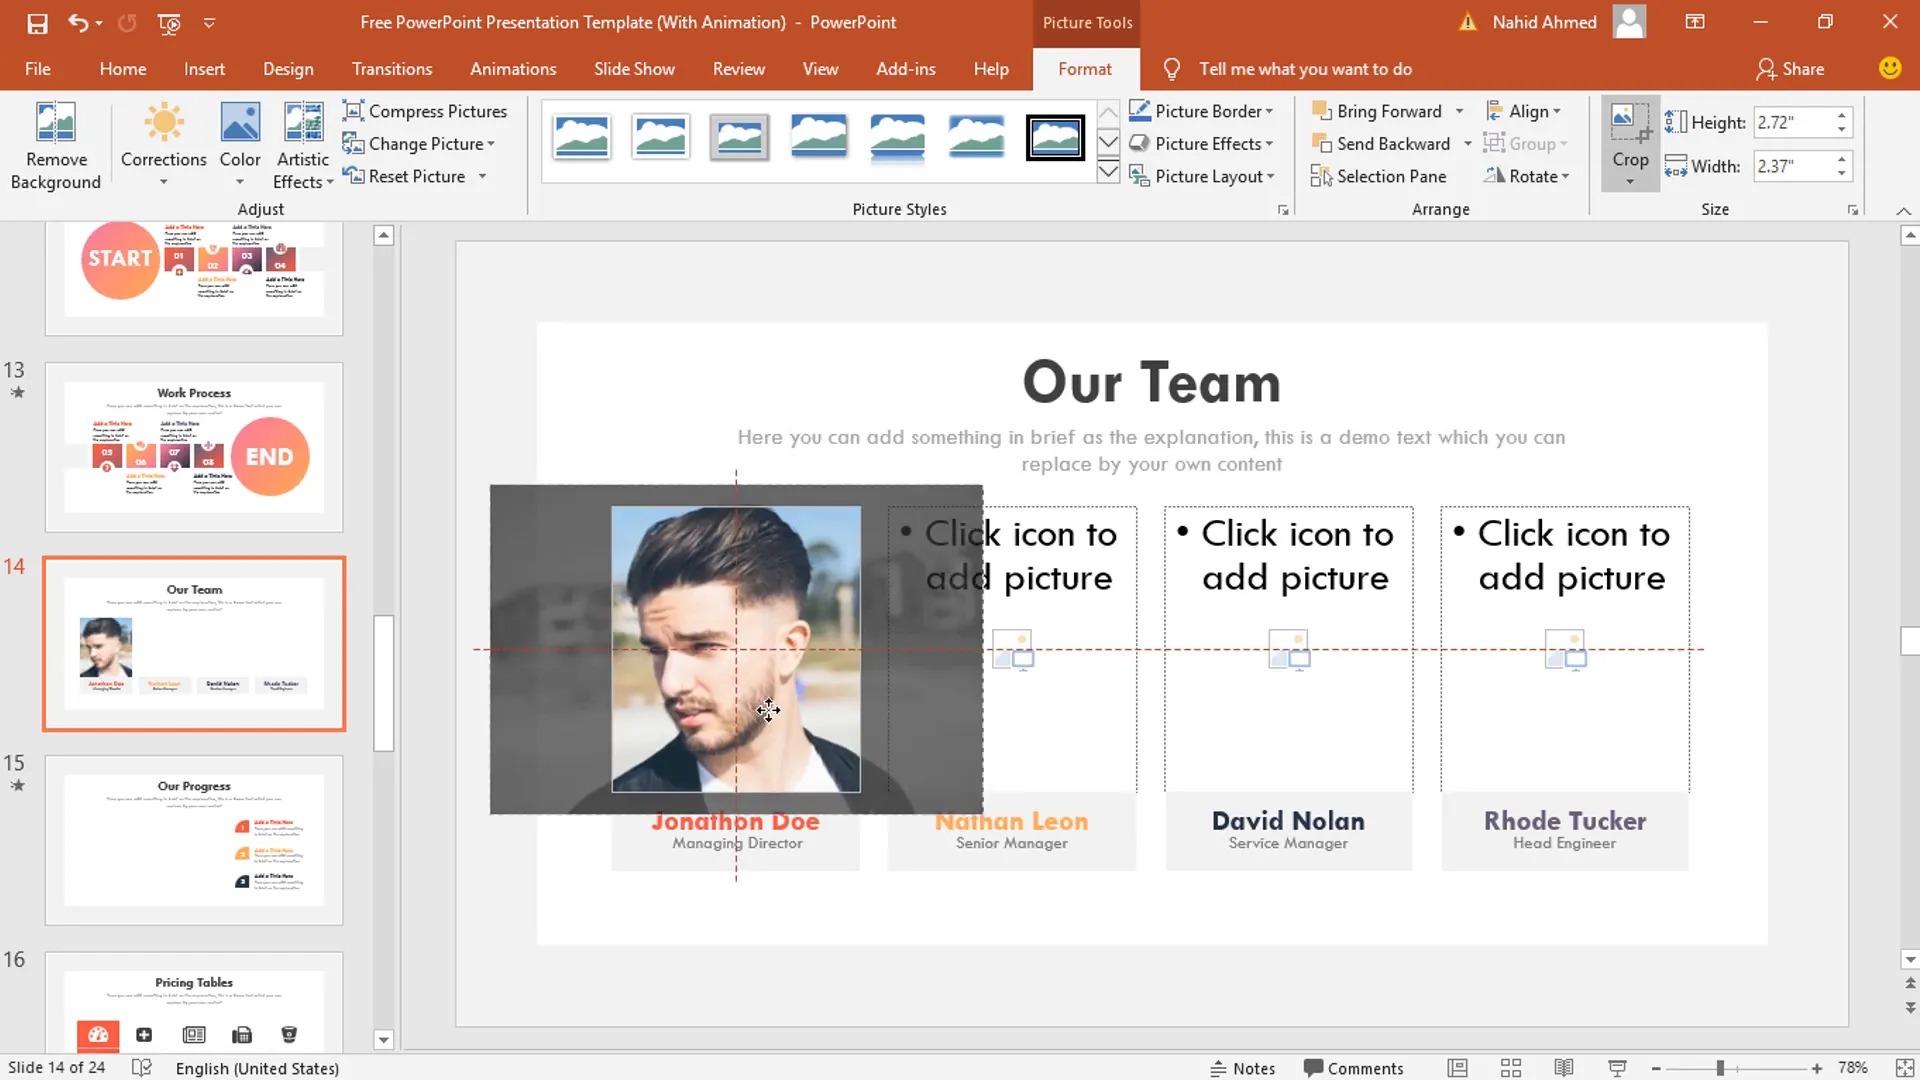Image resolution: width=1920 pixels, height=1080 pixels.
Task: Open Customize Quick Access Toolbar arrow
Action: coord(209,22)
